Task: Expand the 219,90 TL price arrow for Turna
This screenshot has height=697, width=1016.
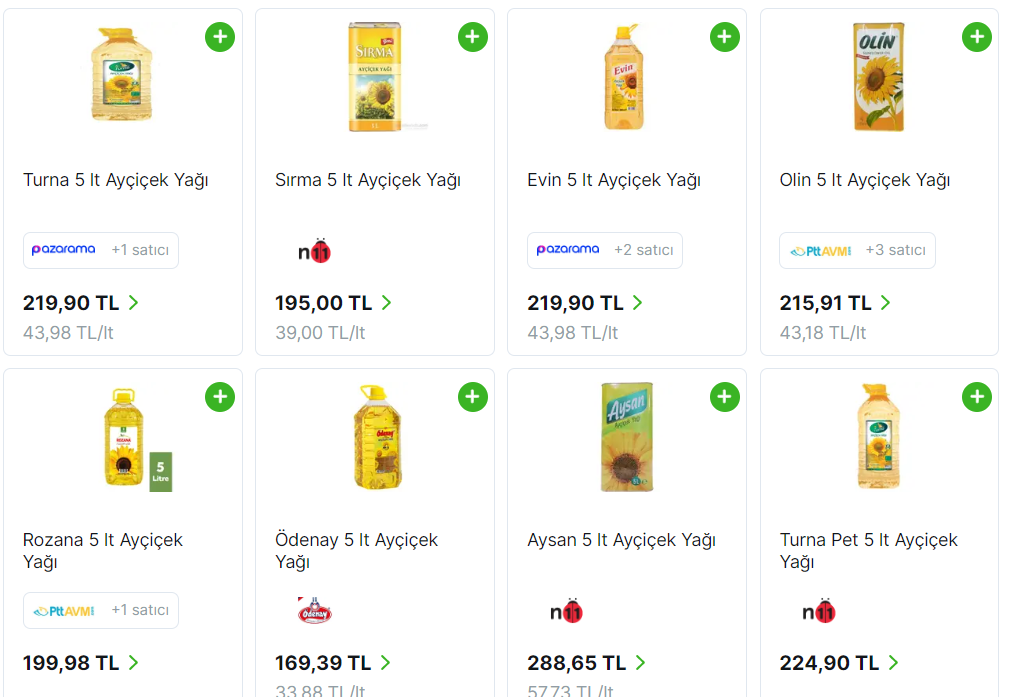Action: coord(134,303)
